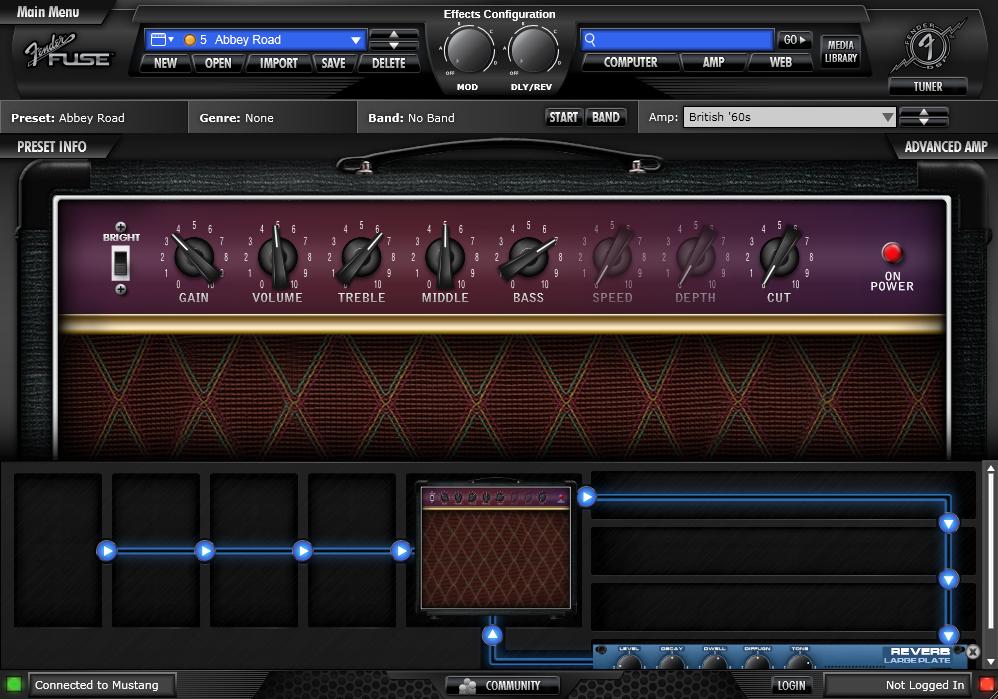Click the Gain knob

click(194, 258)
